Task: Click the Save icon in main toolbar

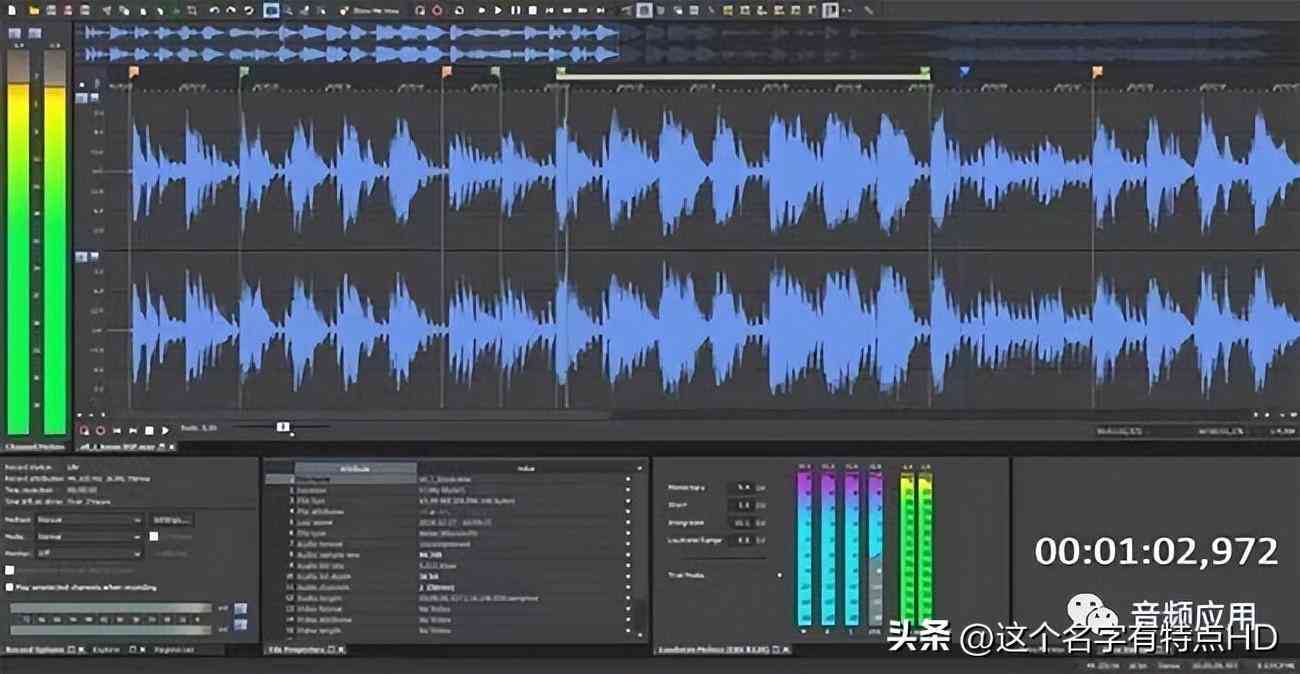Action: click(51, 9)
